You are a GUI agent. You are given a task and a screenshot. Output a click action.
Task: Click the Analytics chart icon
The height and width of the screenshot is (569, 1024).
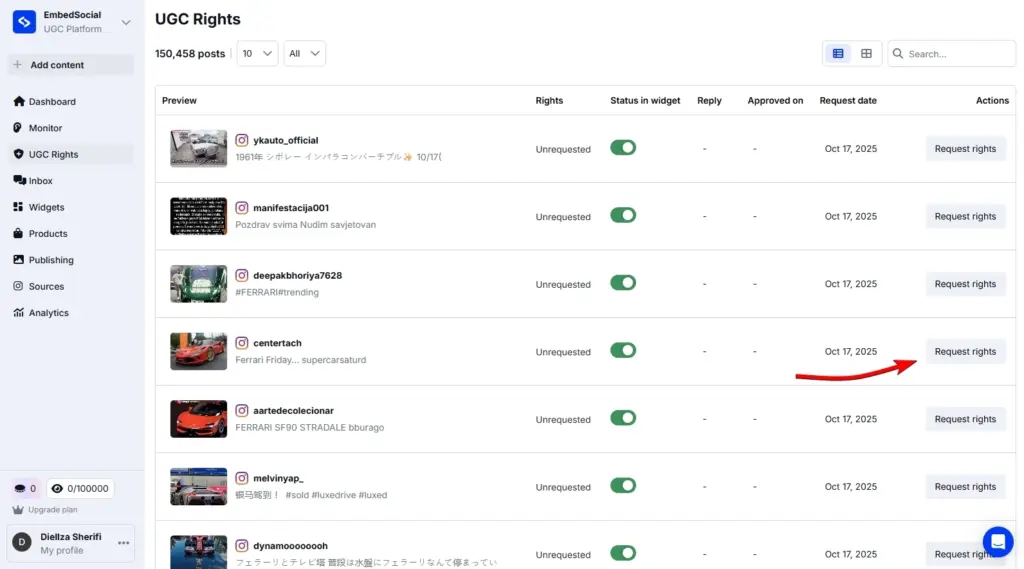pyautogui.click(x=18, y=312)
